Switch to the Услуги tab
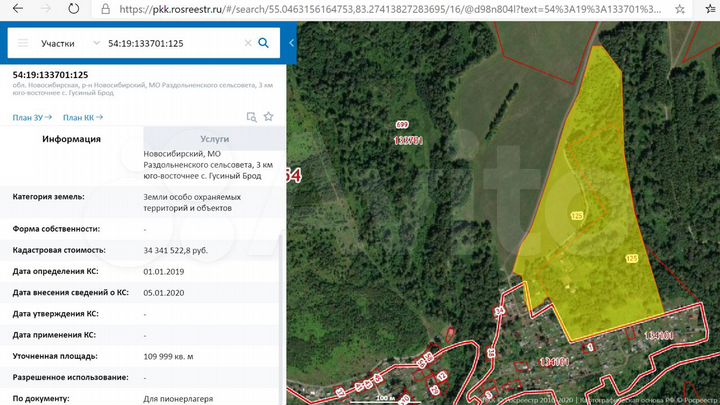 click(x=214, y=139)
